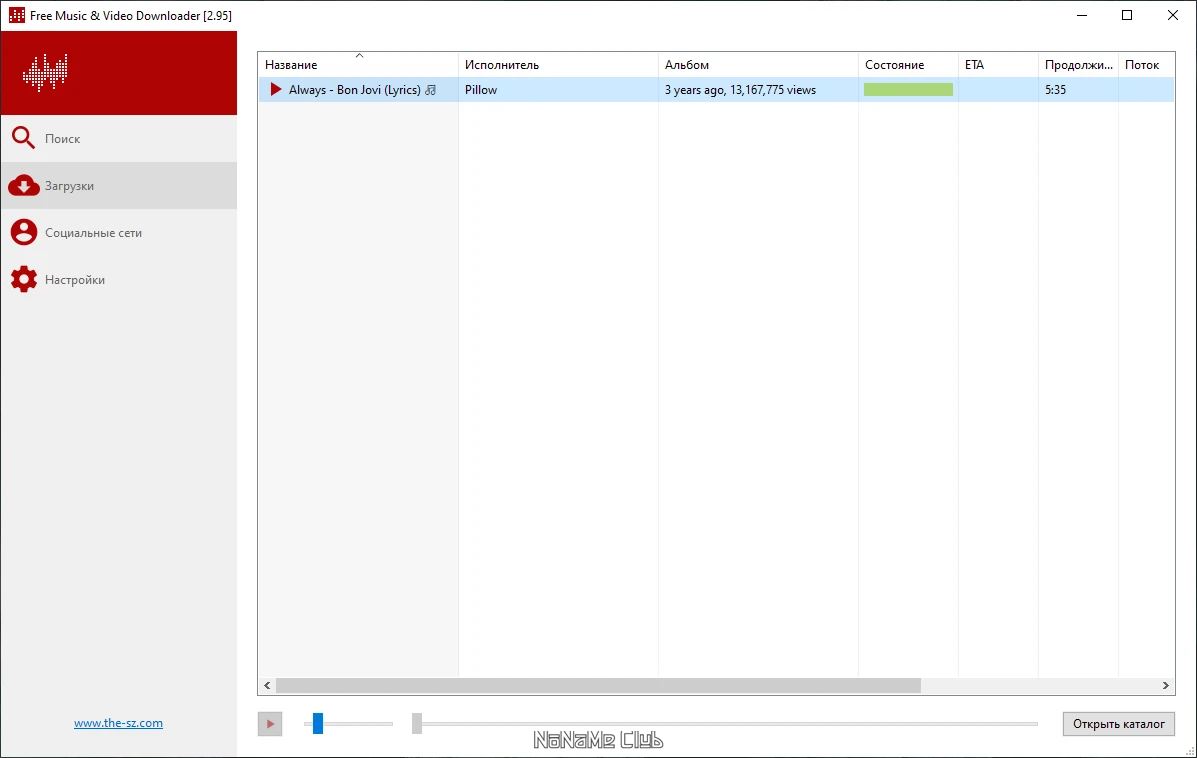Screen dimensions: 1197x758
Task: Click the red play triangle beside Always - Bon Jovi
Action: click(x=276, y=89)
